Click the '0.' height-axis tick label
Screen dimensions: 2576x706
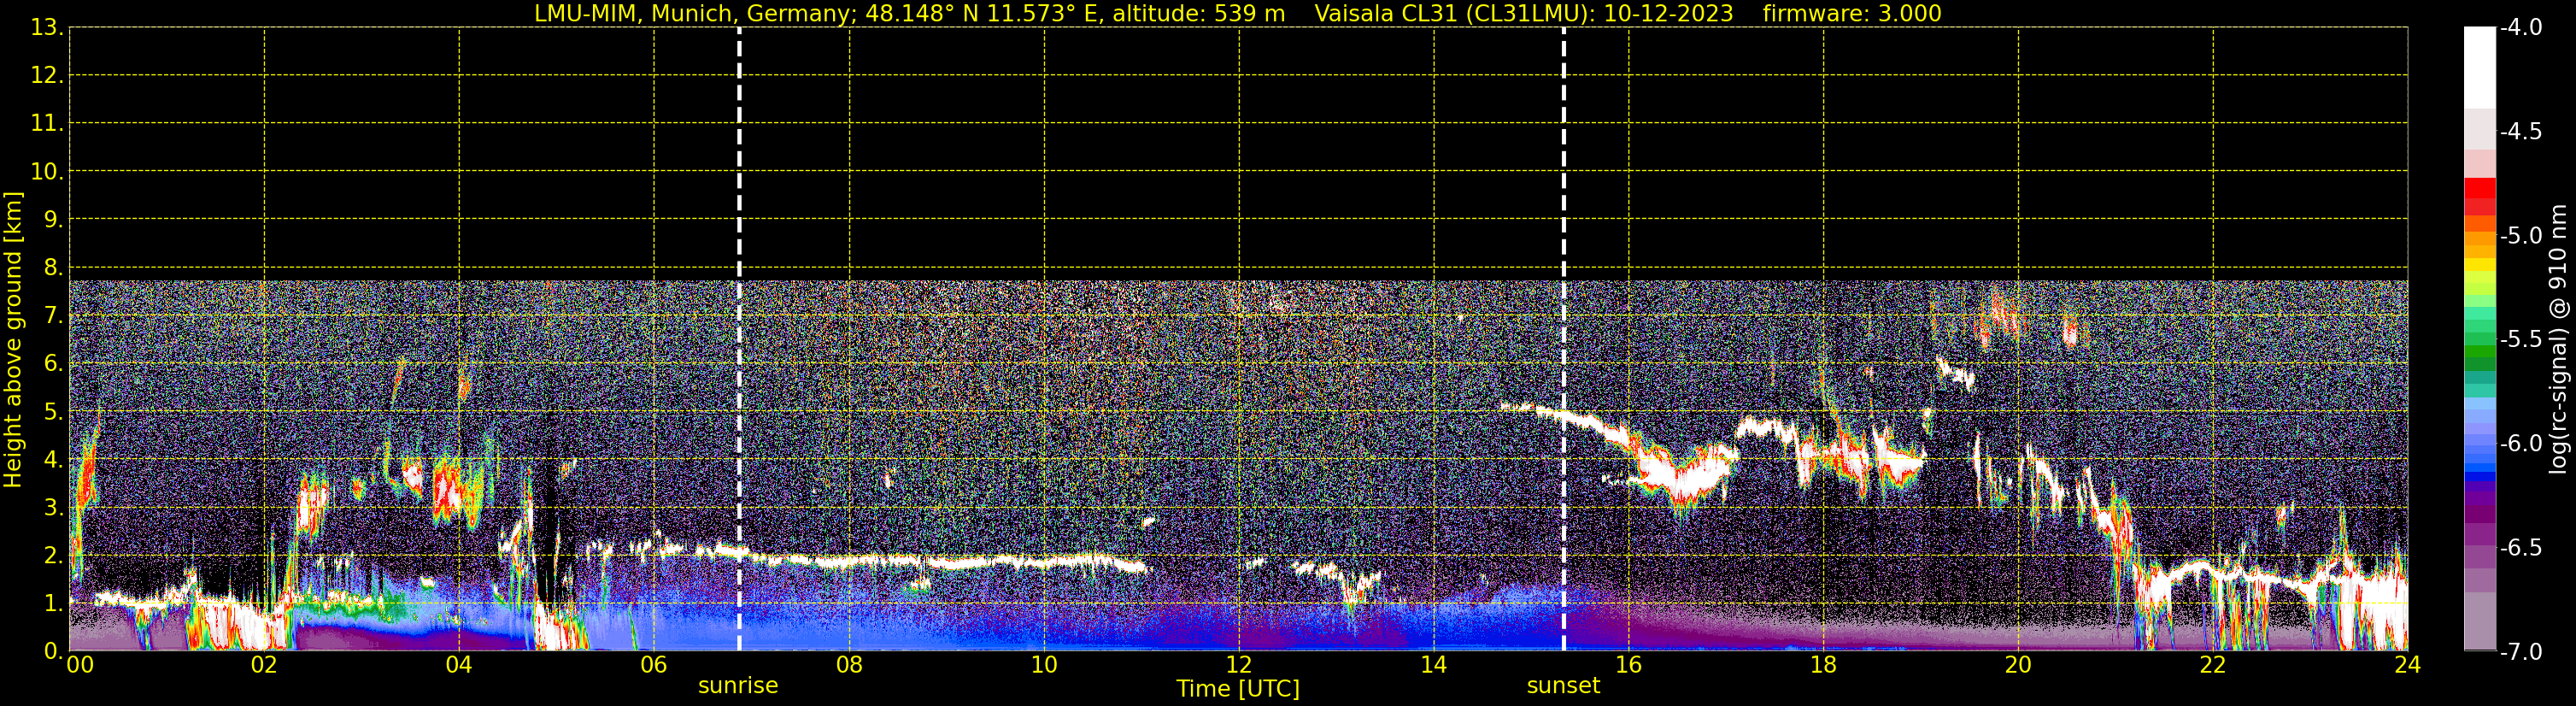click(54, 651)
